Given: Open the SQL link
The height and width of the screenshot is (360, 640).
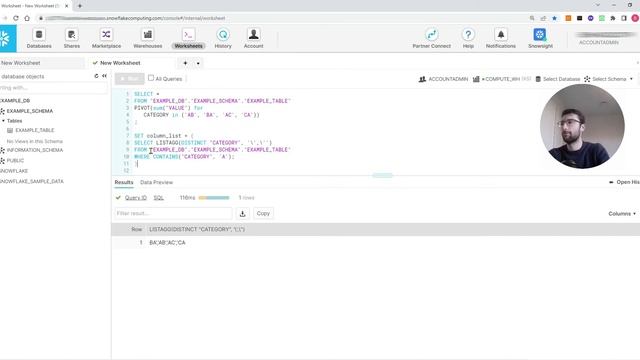Looking at the screenshot, I should click(x=158, y=198).
